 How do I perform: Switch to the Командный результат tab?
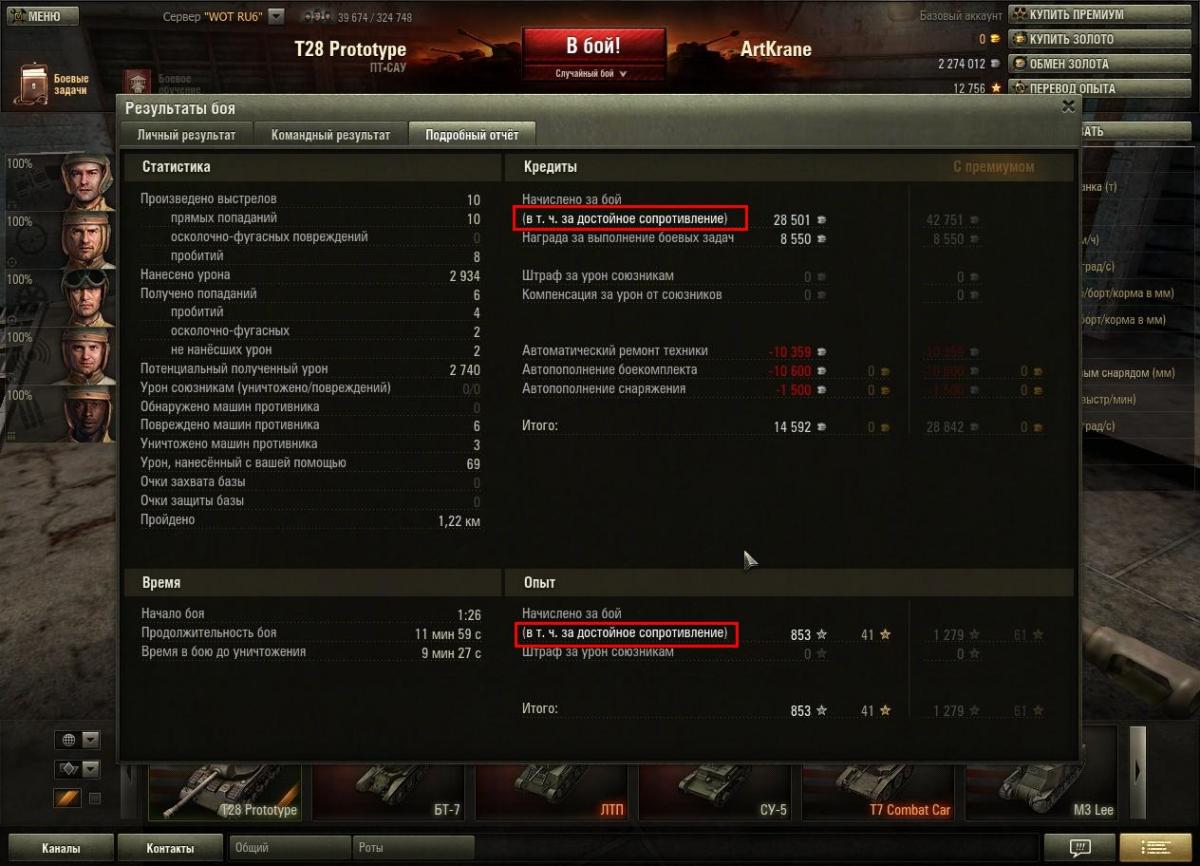330,135
